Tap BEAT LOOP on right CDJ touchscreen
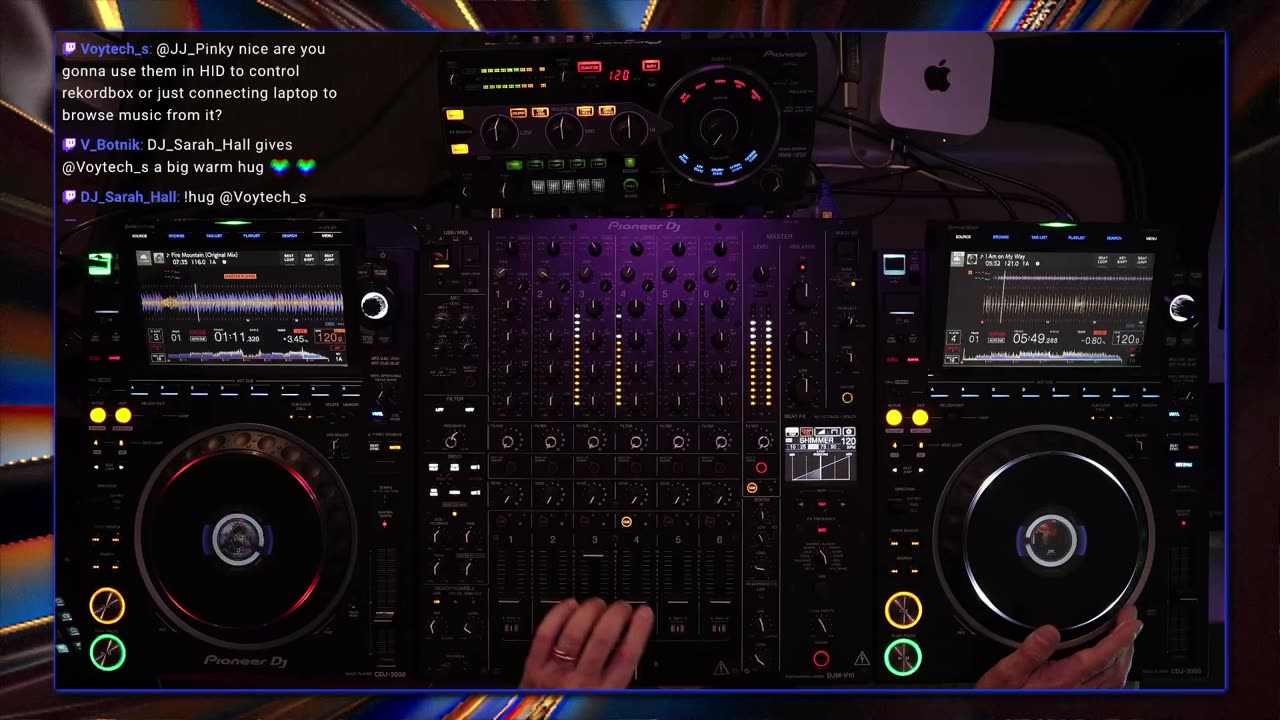Viewport: 1280px width, 720px height. pos(1102,260)
